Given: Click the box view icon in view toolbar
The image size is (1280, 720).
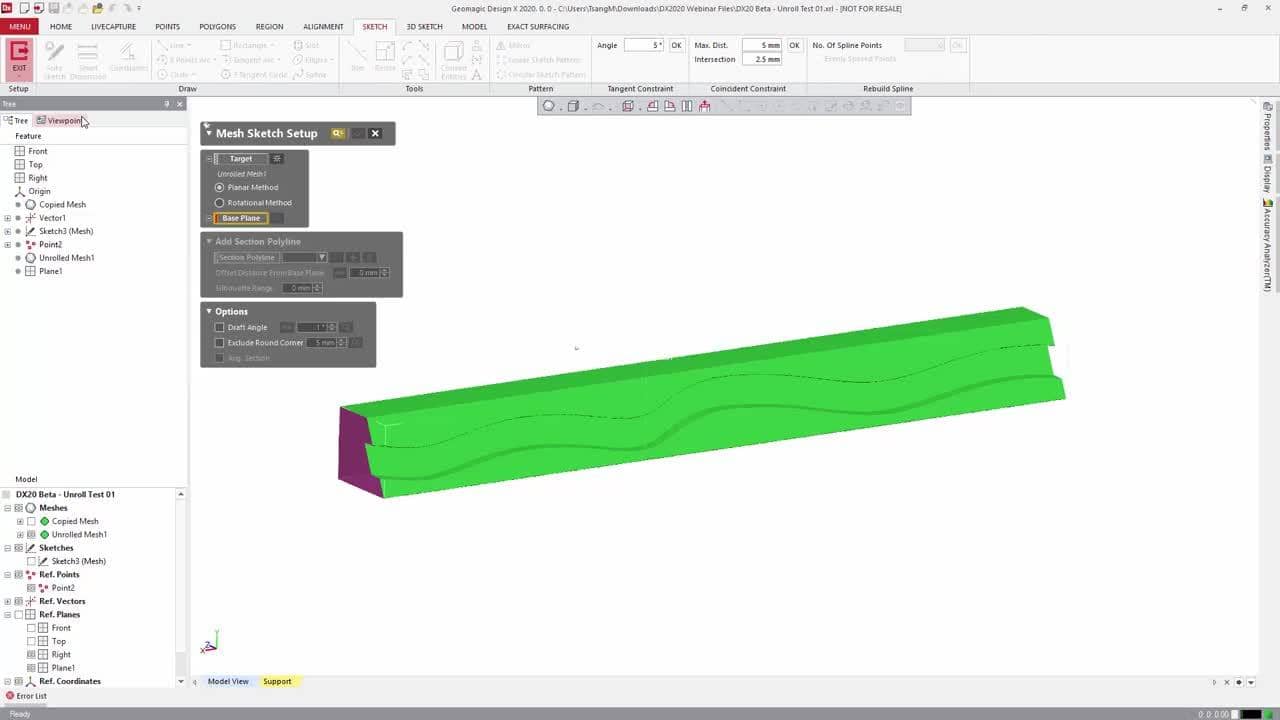Looking at the screenshot, I should pos(573,106).
